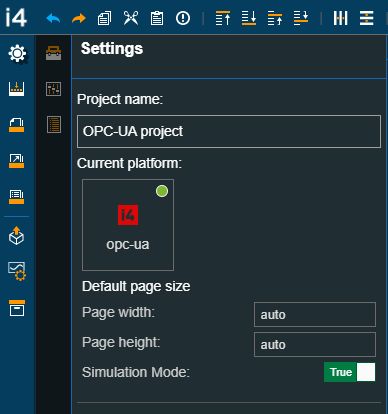Undo the last action with the blue arrow
Screen dimensions: 388x414
53,18
